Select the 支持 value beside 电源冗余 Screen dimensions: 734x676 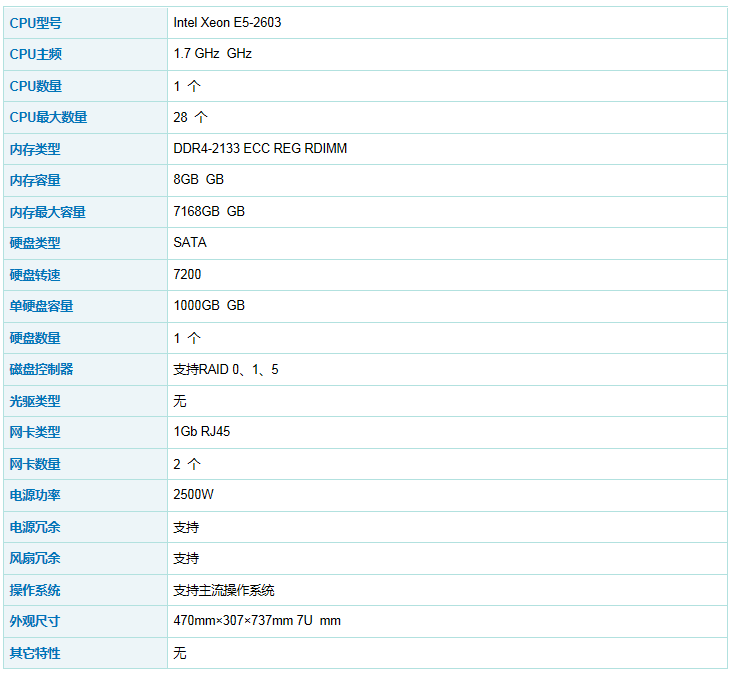tap(186, 527)
